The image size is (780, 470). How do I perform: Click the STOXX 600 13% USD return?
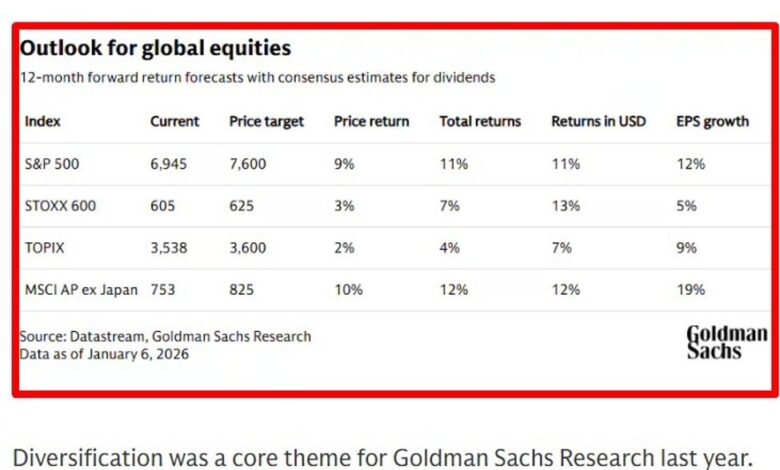565,206
